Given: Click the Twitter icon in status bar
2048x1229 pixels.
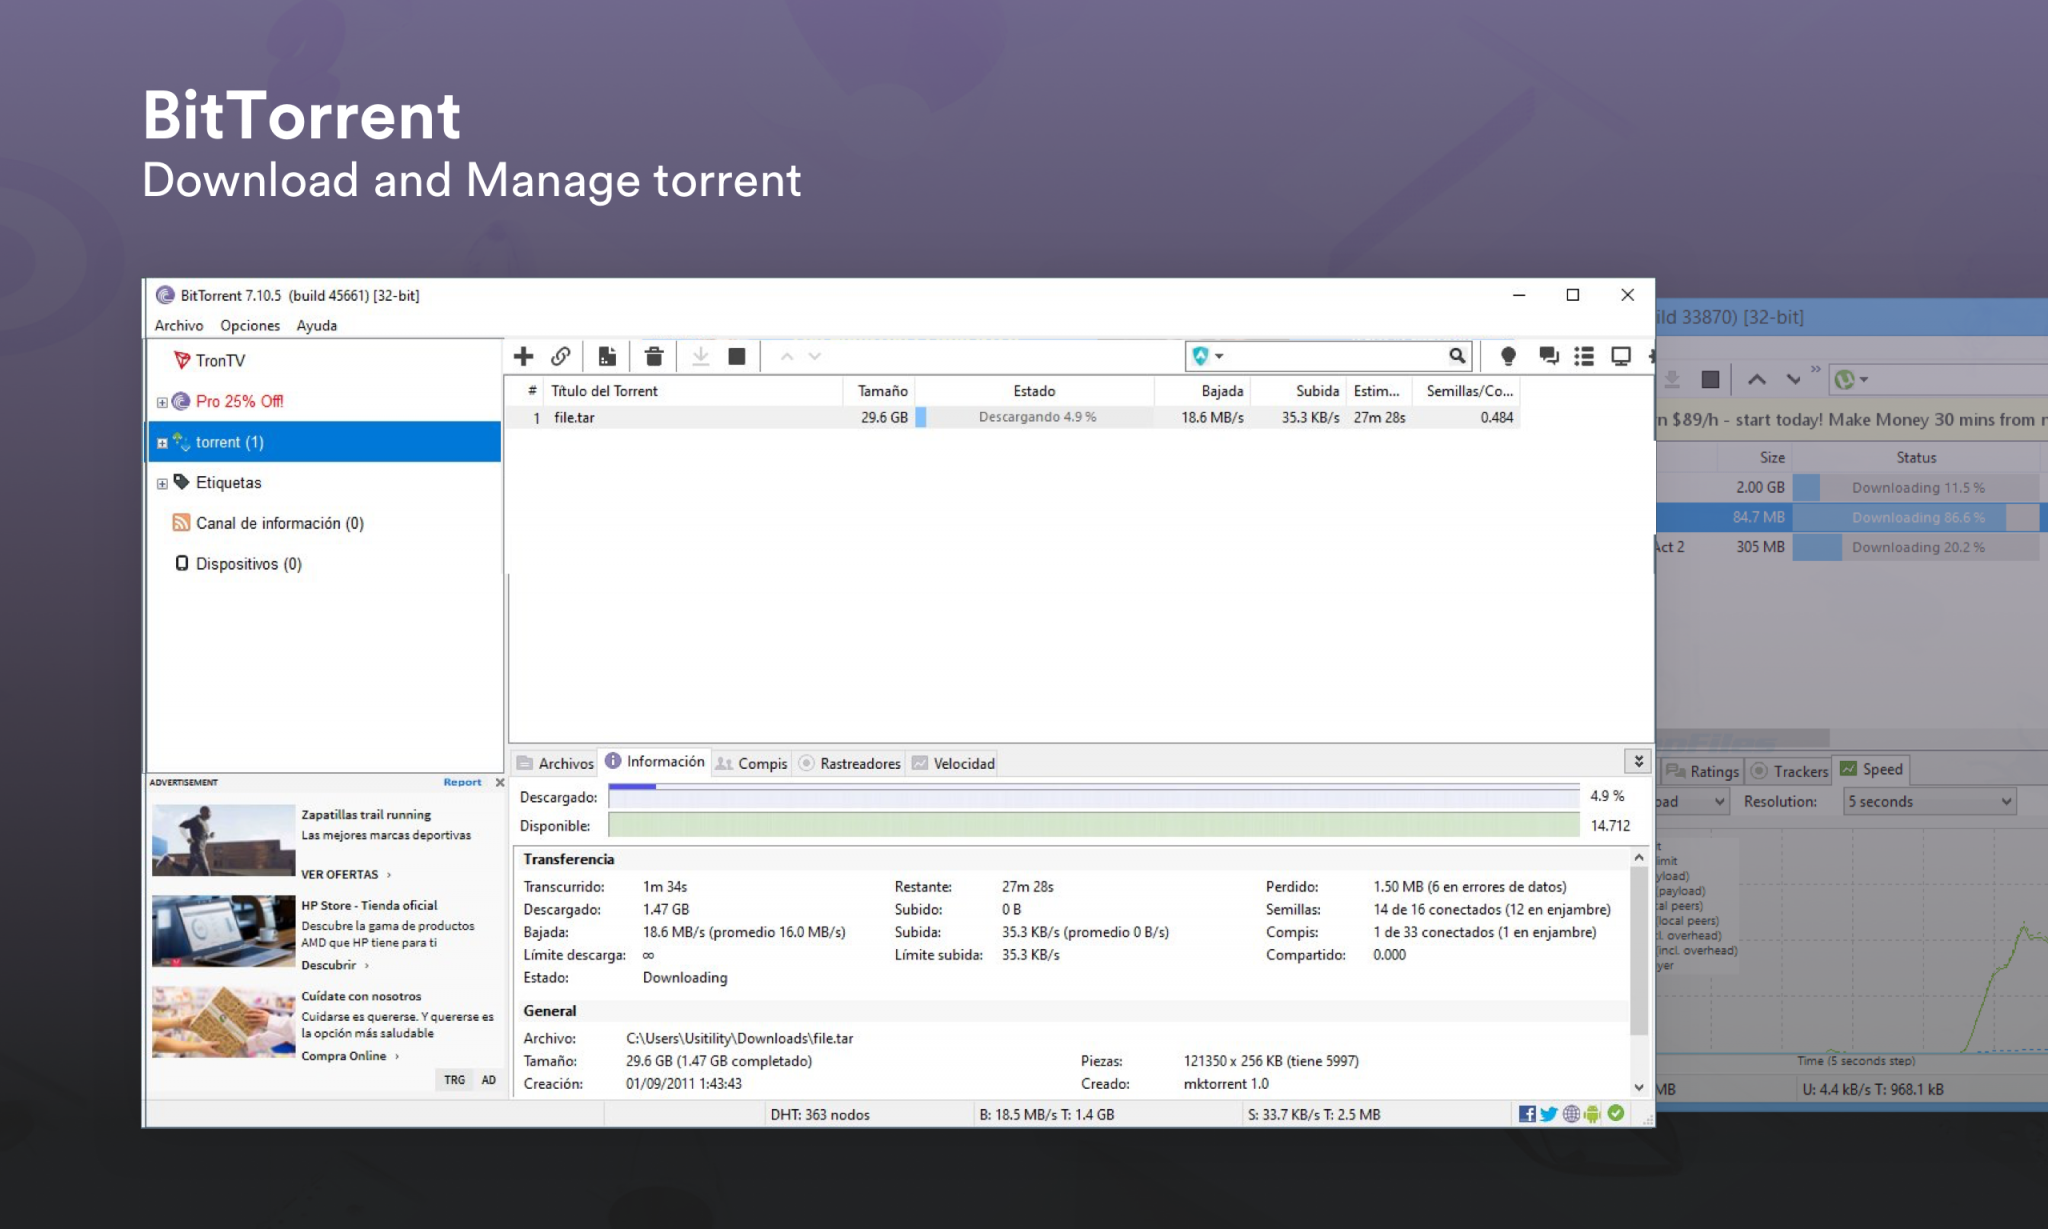Looking at the screenshot, I should point(1549,1114).
